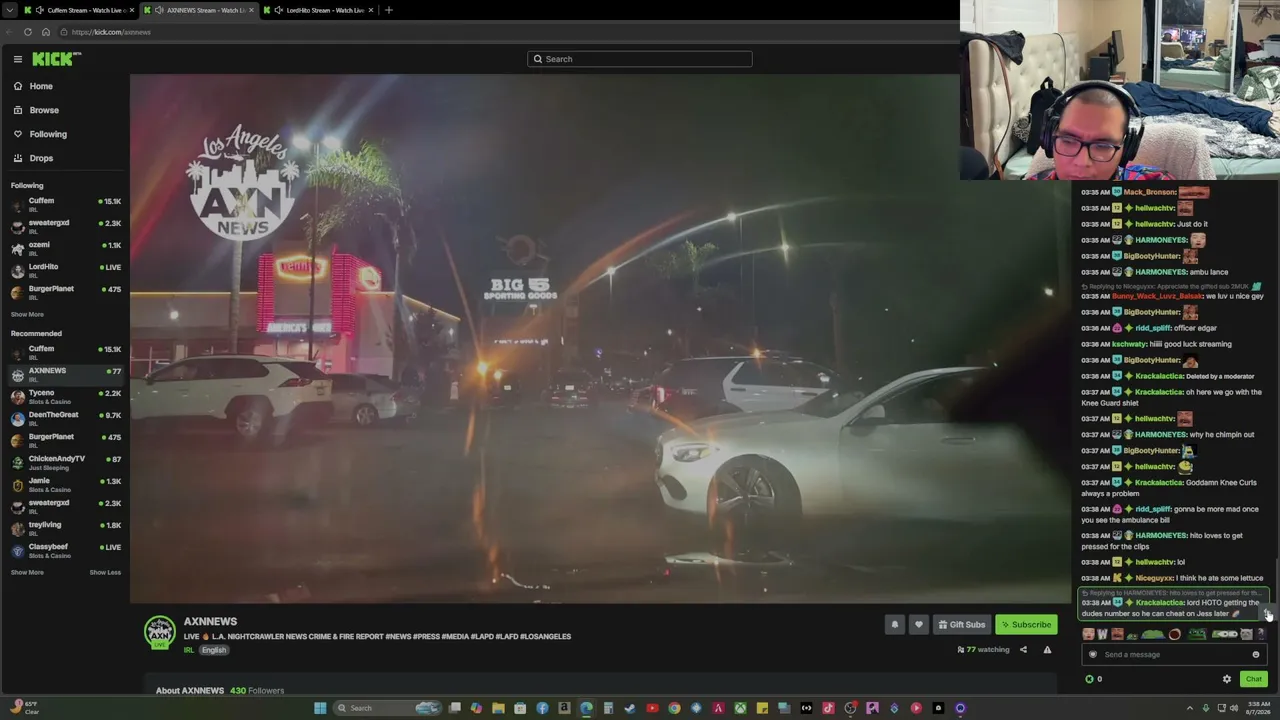Image resolution: width=1280 pixels, height=720 pixels.
Task: Launch YouTube from the taskbar
Action: (x=652, y=708)
